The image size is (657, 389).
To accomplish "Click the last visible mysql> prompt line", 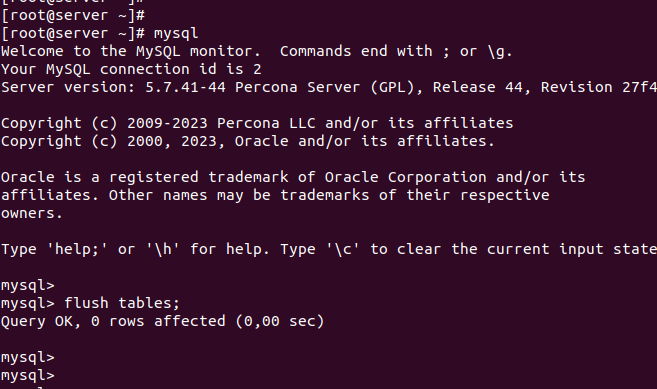I will pos(28,376).
